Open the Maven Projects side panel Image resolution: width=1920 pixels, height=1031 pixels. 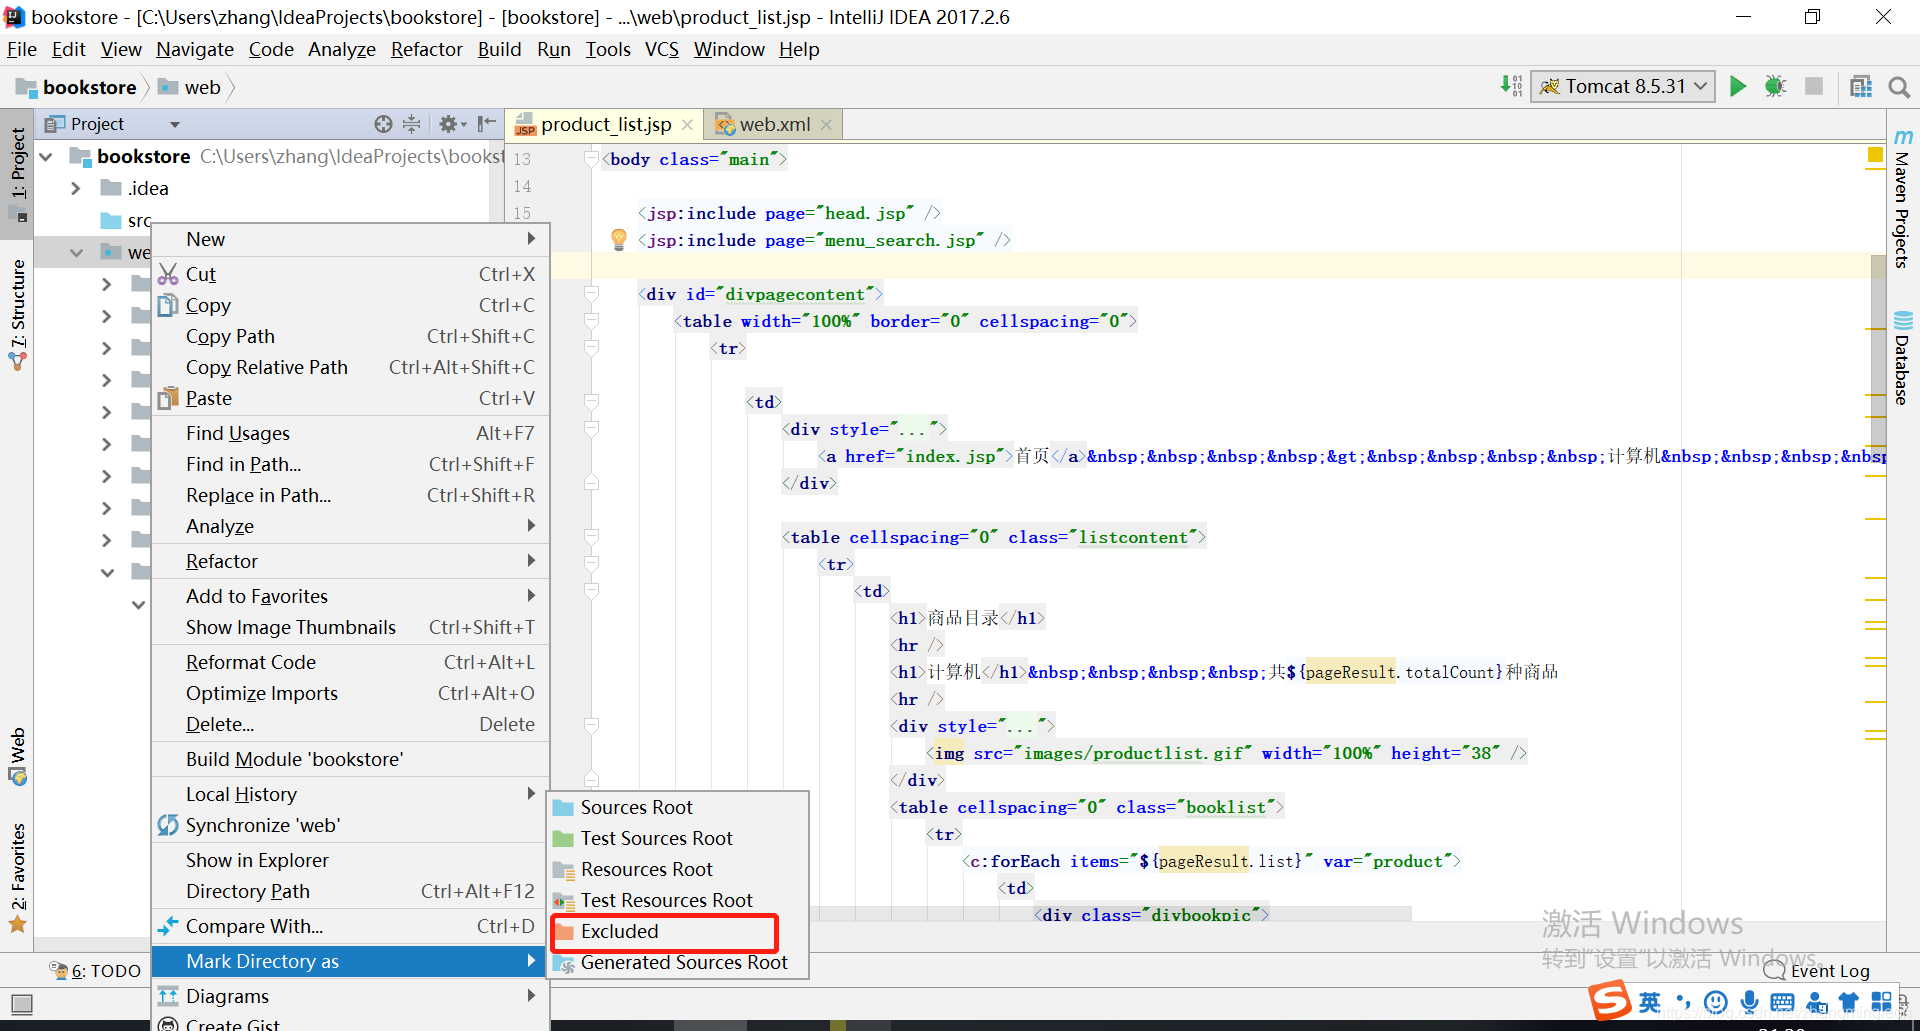(x=1903, y=199)
